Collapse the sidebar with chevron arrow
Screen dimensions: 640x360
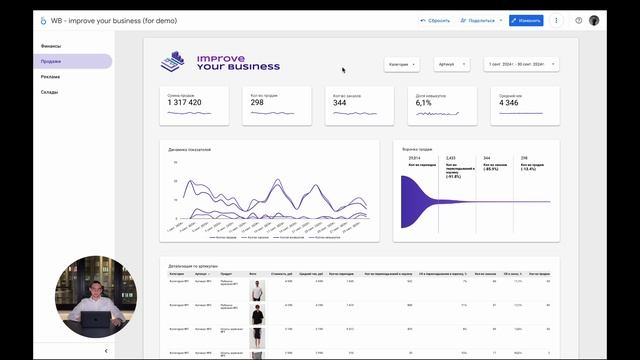(x=106, y=351)
